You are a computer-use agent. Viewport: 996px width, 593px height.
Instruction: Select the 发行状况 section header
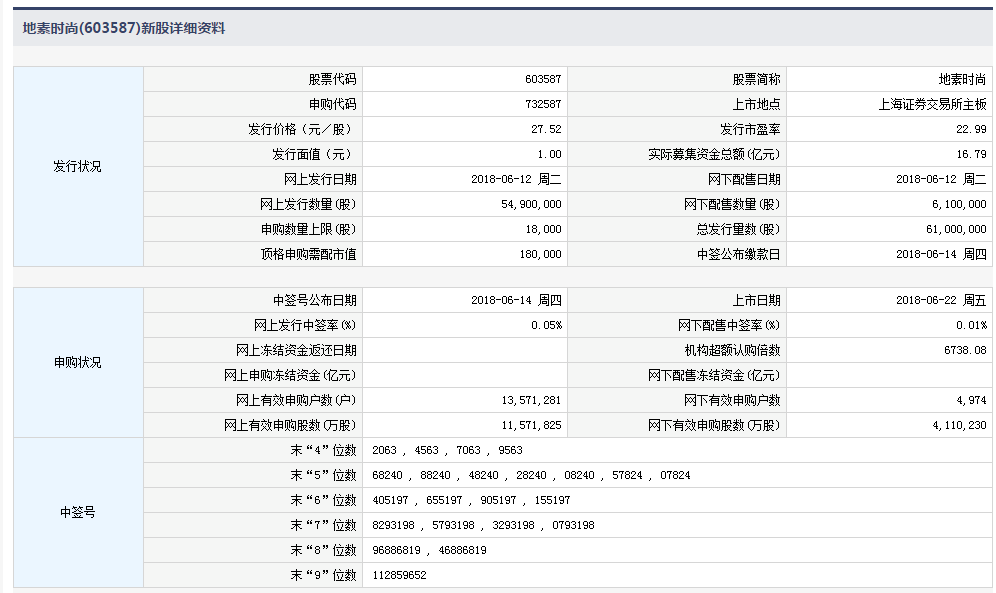tap(75, 166)
